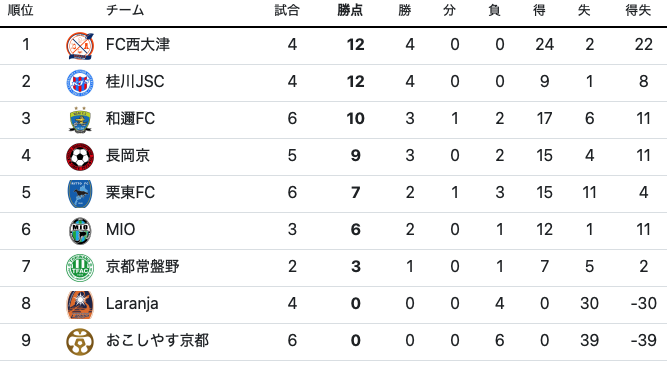Click the Laranja orange team crest

click(x=80, y=305)
